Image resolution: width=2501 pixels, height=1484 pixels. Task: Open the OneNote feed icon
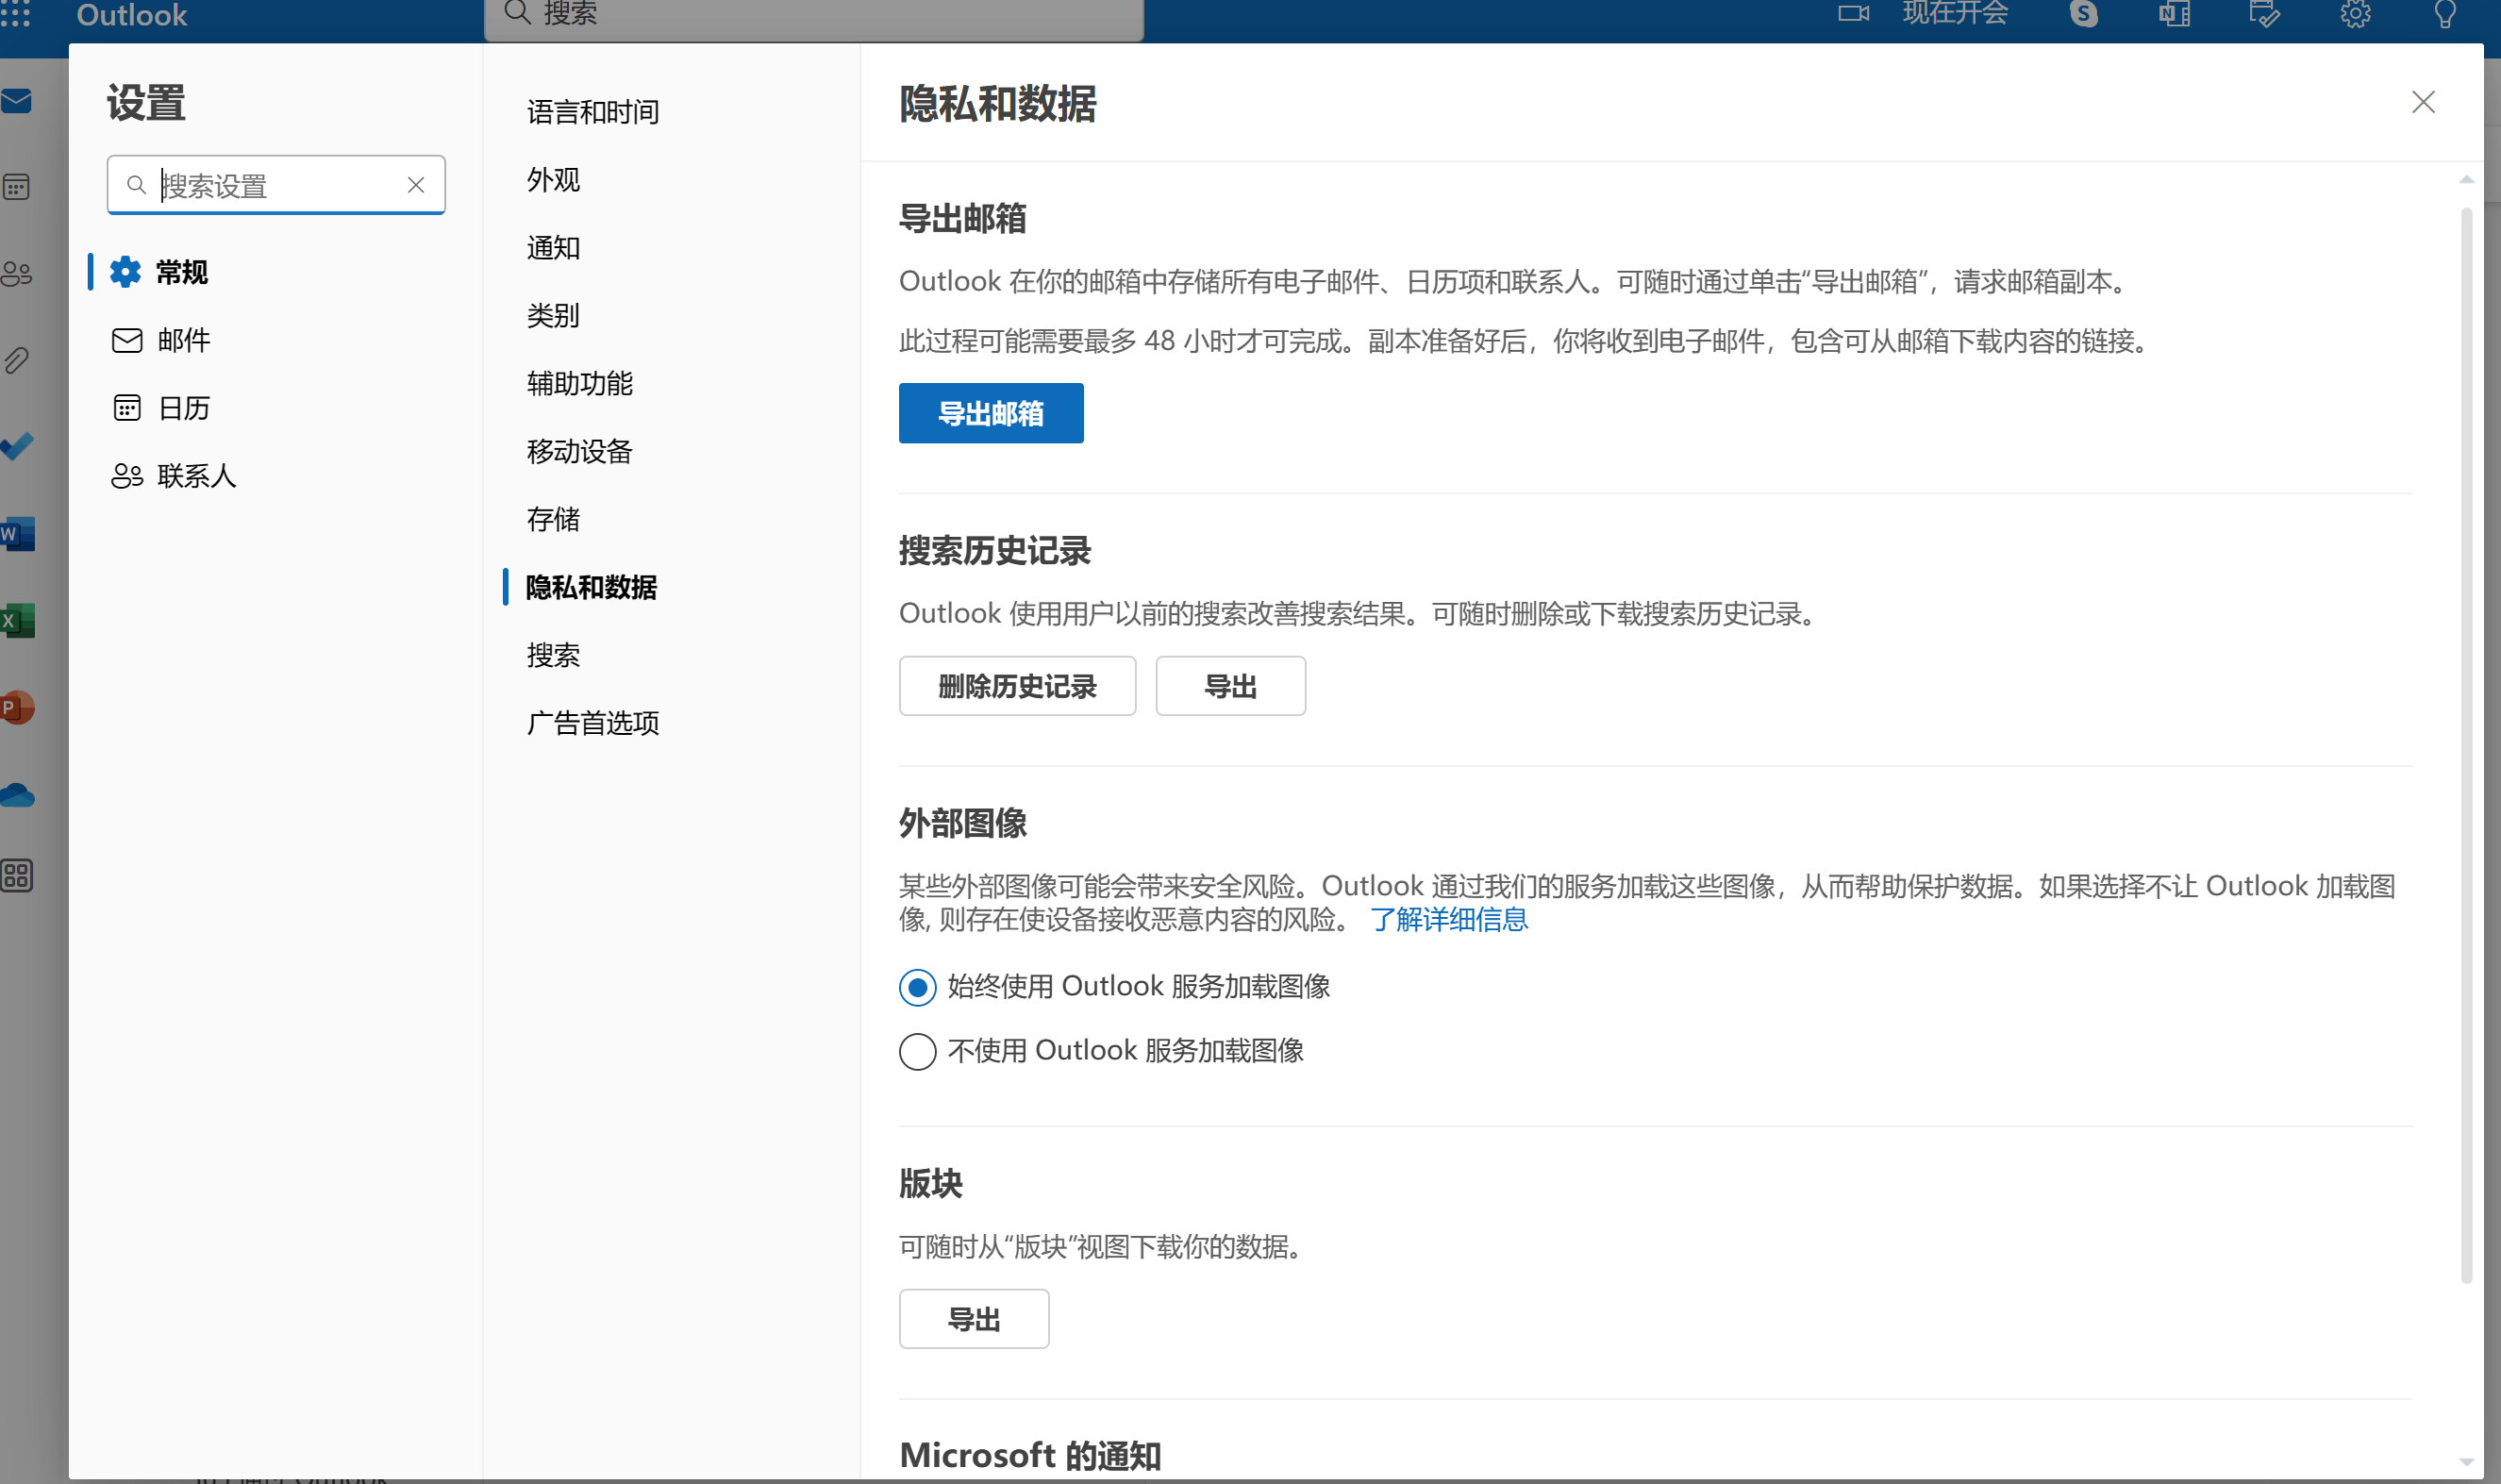(2174, 14)
